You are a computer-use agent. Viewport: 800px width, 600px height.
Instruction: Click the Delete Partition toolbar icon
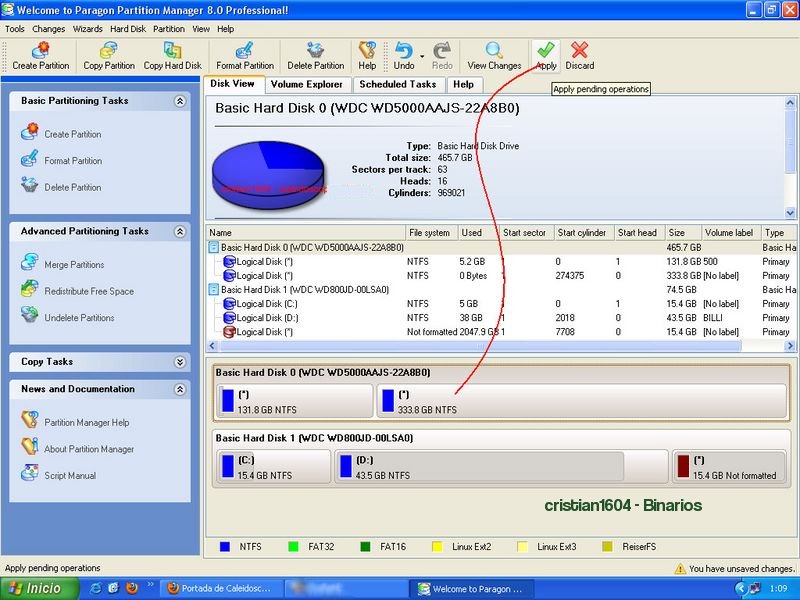tap(315, 51)
